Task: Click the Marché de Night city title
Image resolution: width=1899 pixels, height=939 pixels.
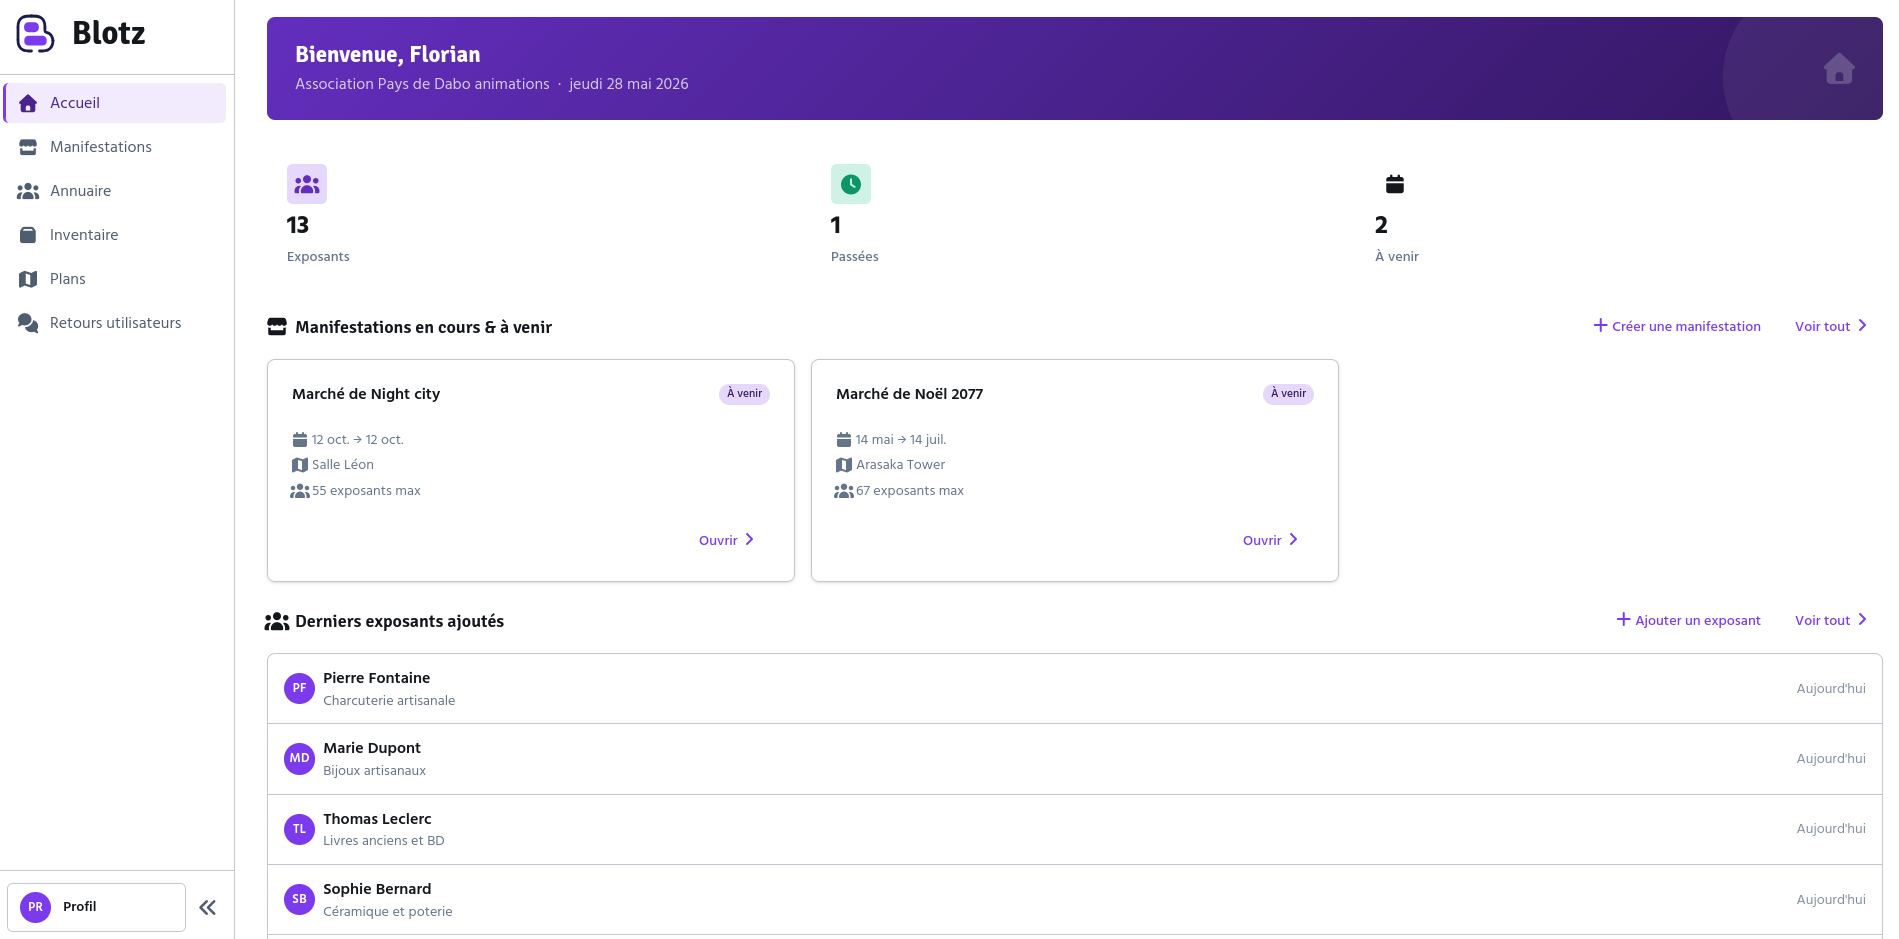Action: (366, 394)
